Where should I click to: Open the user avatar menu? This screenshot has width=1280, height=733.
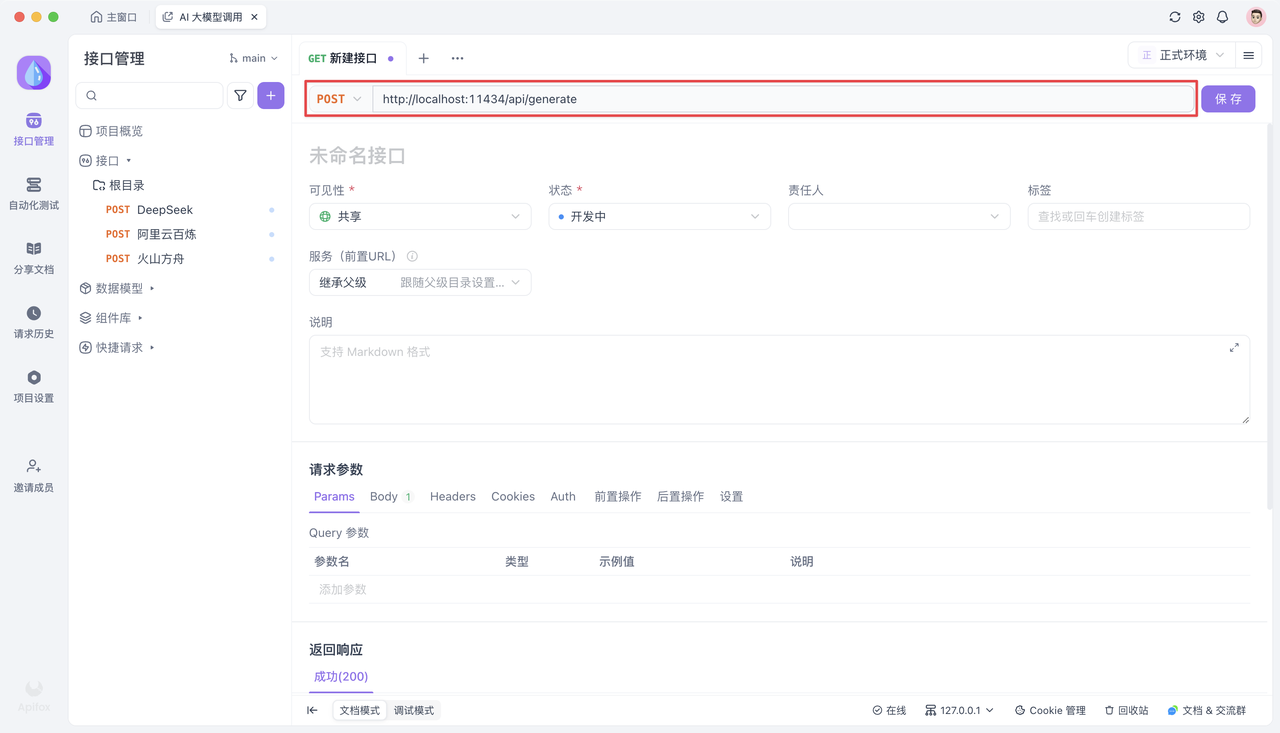coord(1256,17)
